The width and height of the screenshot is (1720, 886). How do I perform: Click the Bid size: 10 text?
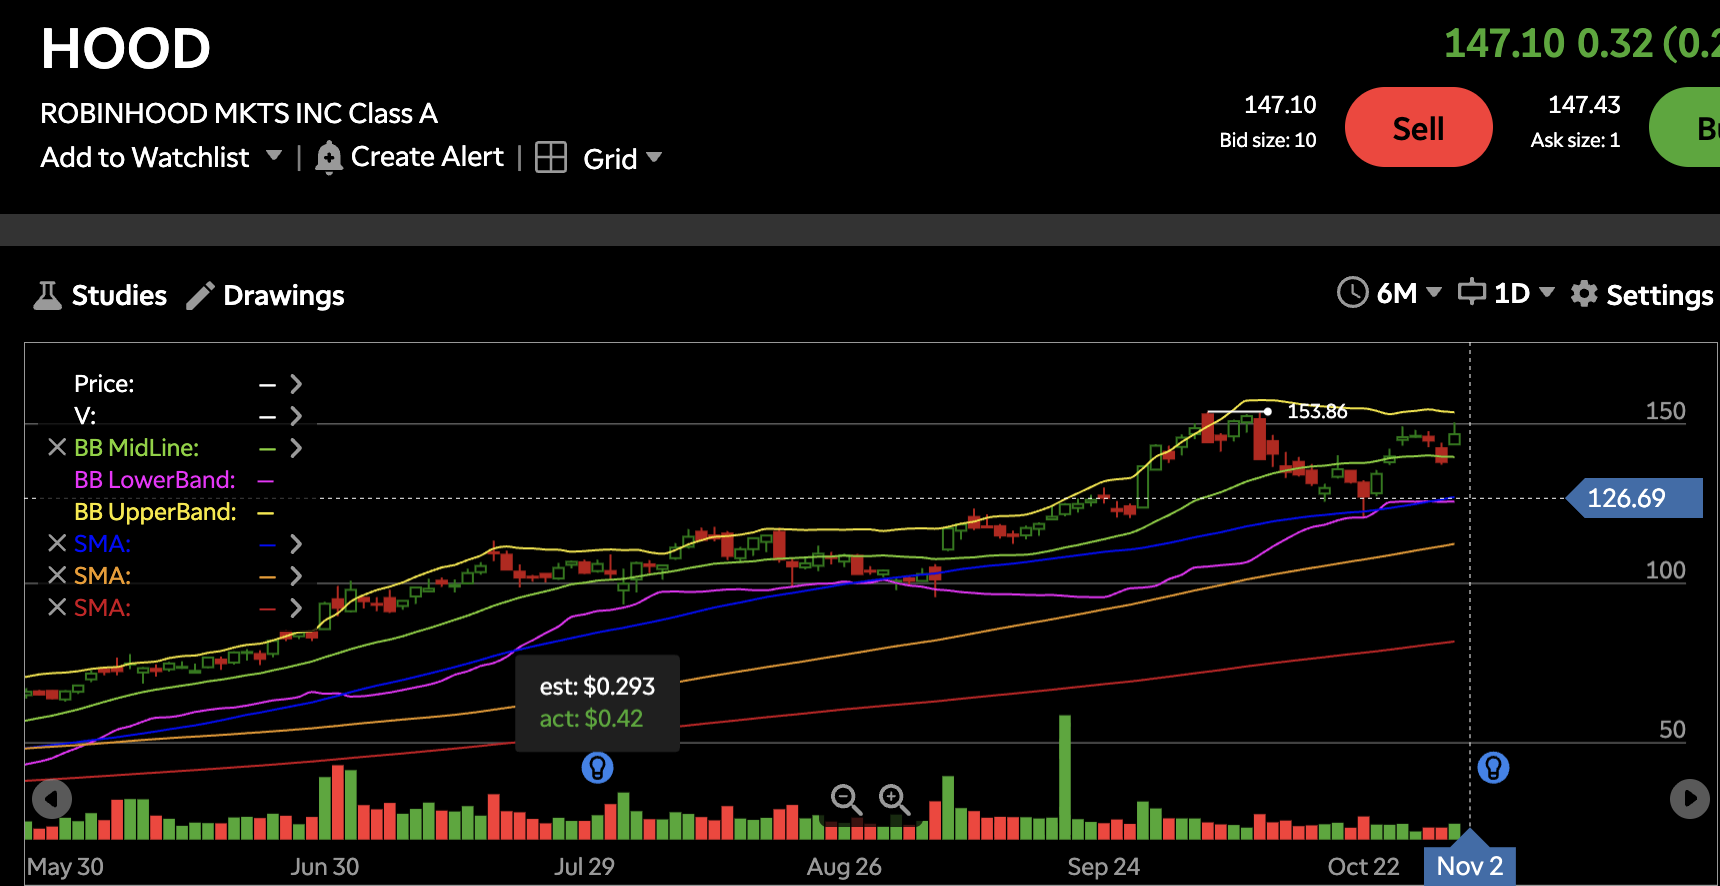coord(1268,140)
